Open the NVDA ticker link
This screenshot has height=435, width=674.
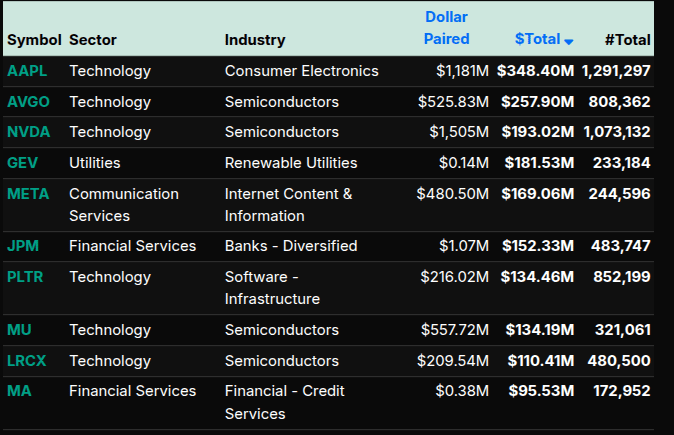pos(28,132)
